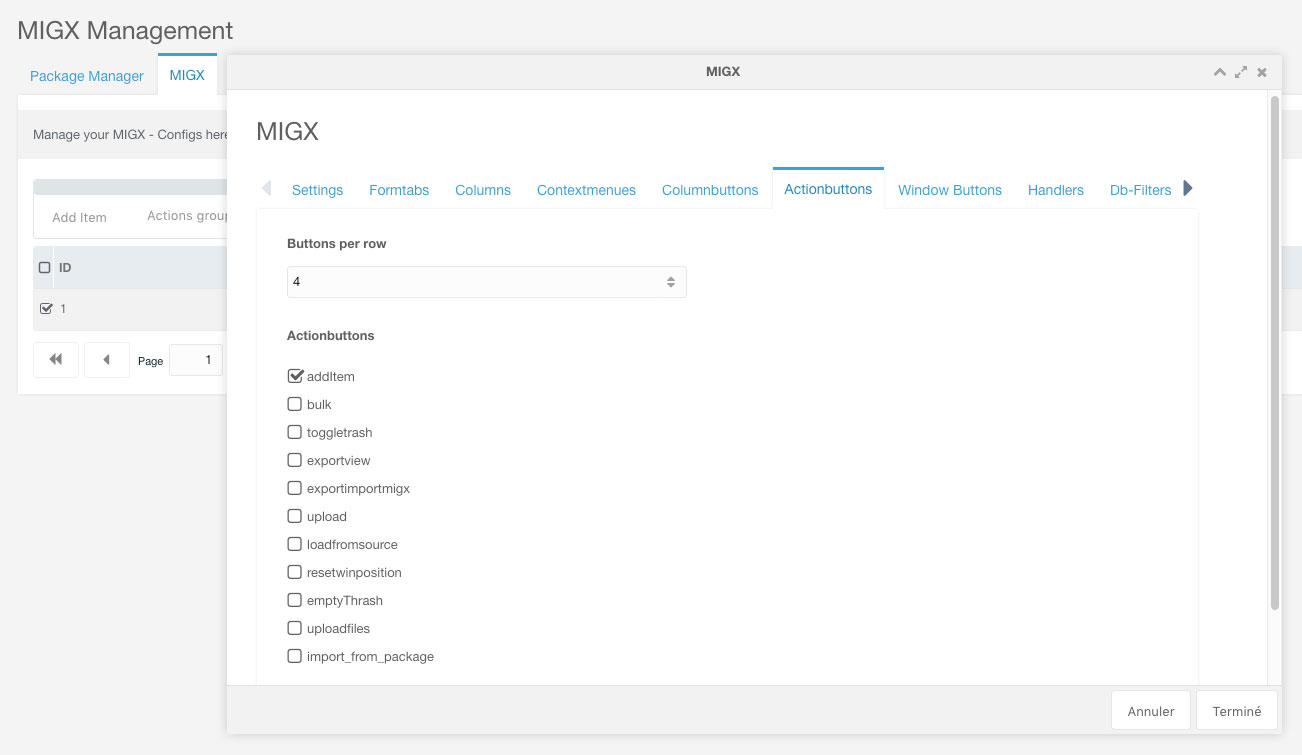The image size is (1302, 755).
Task: Enable the toggletrash checkbox
Action: [295, 432]
